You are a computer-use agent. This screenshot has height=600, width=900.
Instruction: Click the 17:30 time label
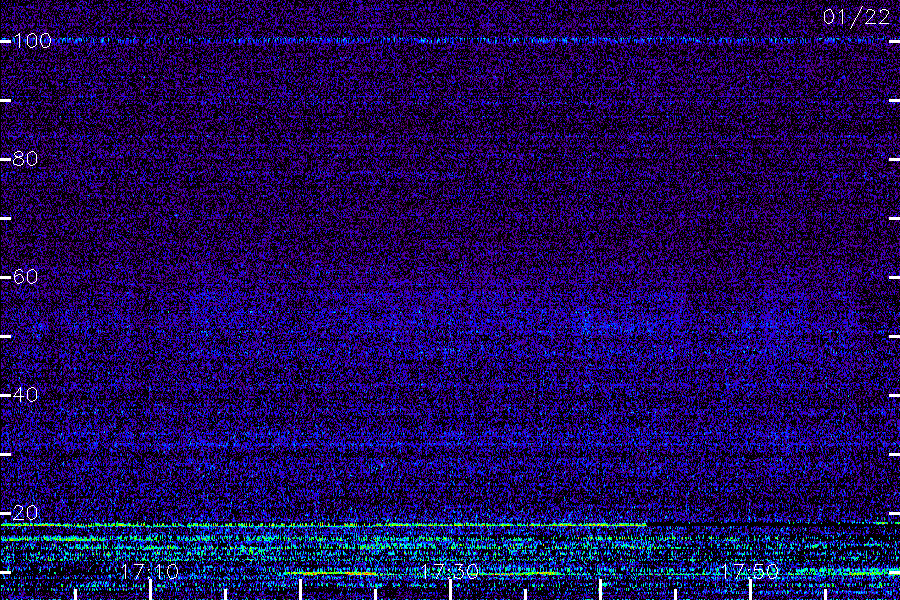[450, 571]
